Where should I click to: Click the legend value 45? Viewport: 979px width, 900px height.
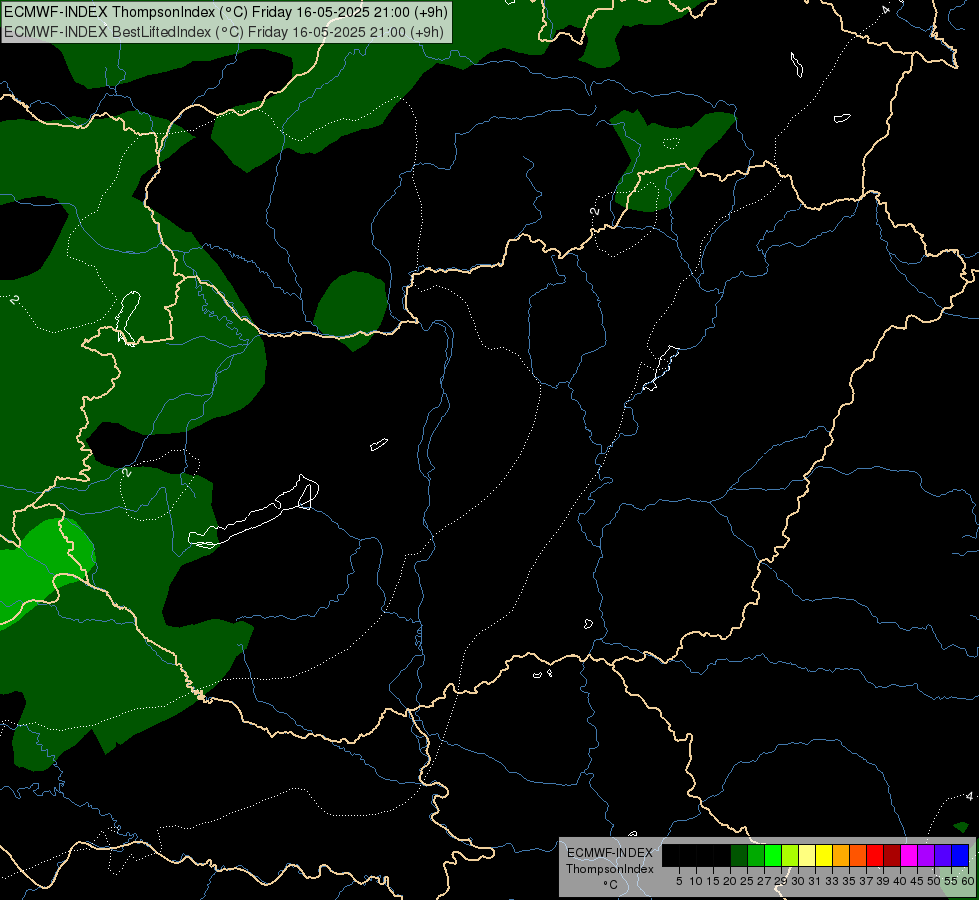coord(917,881)
